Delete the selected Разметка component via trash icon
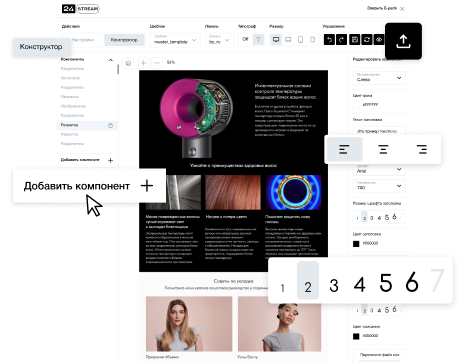This screenshot has width=460, height=362. click(x=111, y=125)
